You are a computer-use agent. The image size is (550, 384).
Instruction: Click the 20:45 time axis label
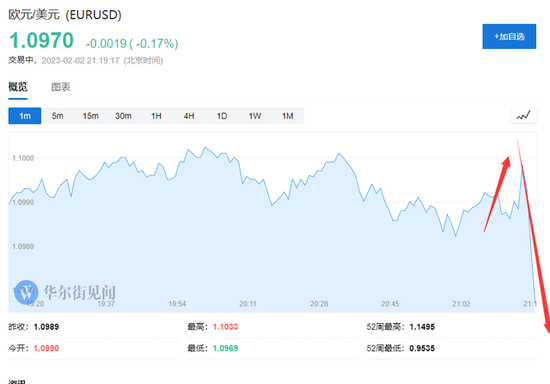pyautogui.click(x=390, y=304)
